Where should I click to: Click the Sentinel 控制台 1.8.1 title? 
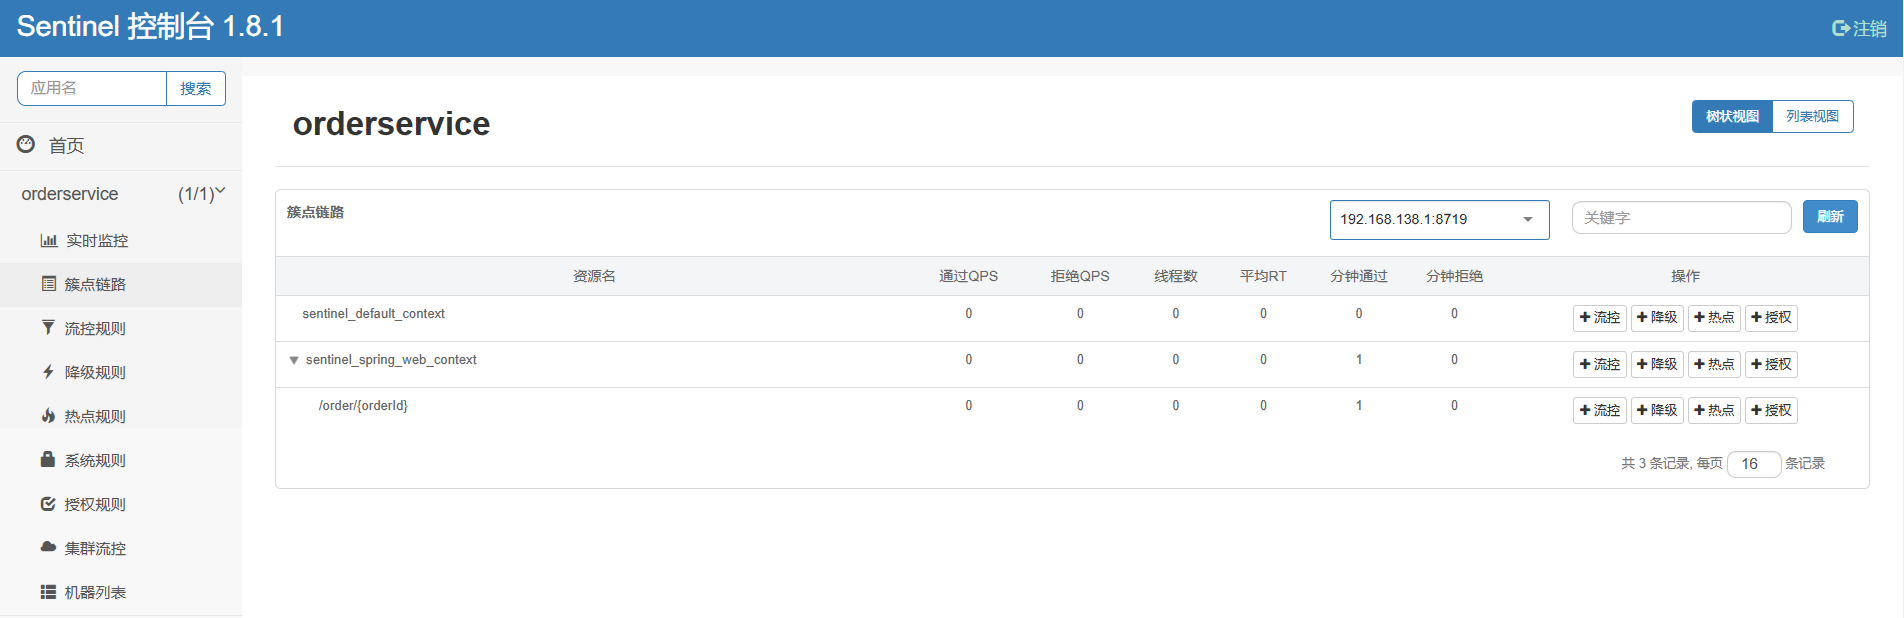pos(151,27)
